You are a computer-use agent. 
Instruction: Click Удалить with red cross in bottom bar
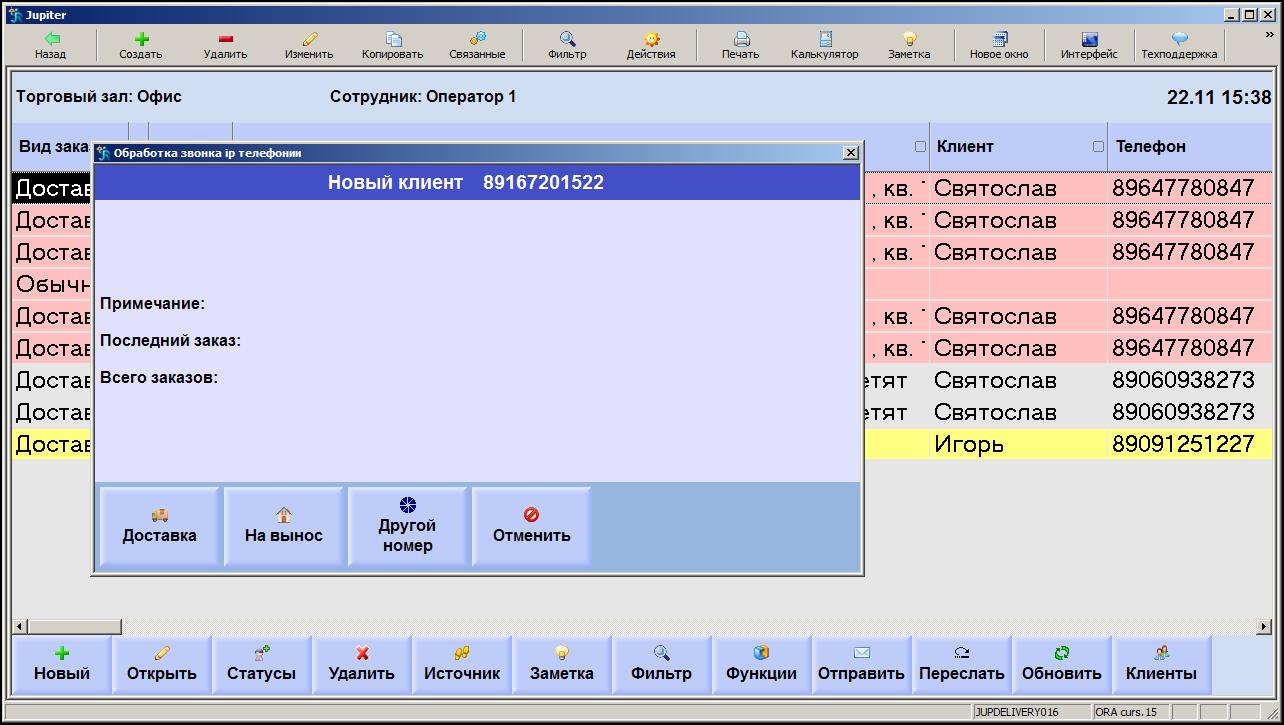pos(362,664)
